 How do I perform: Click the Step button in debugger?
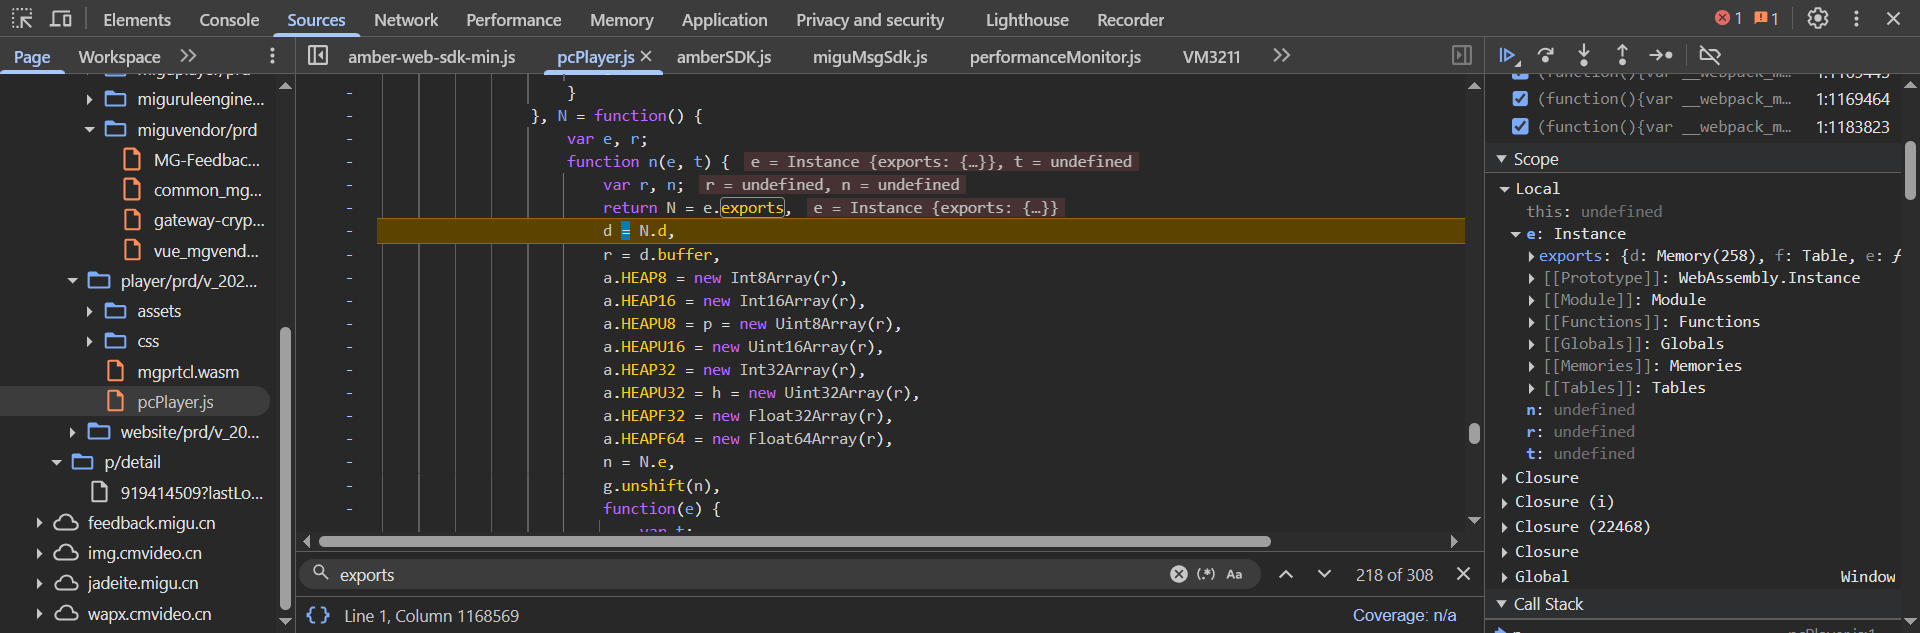pyautogui.click(x=1661, y=56)
